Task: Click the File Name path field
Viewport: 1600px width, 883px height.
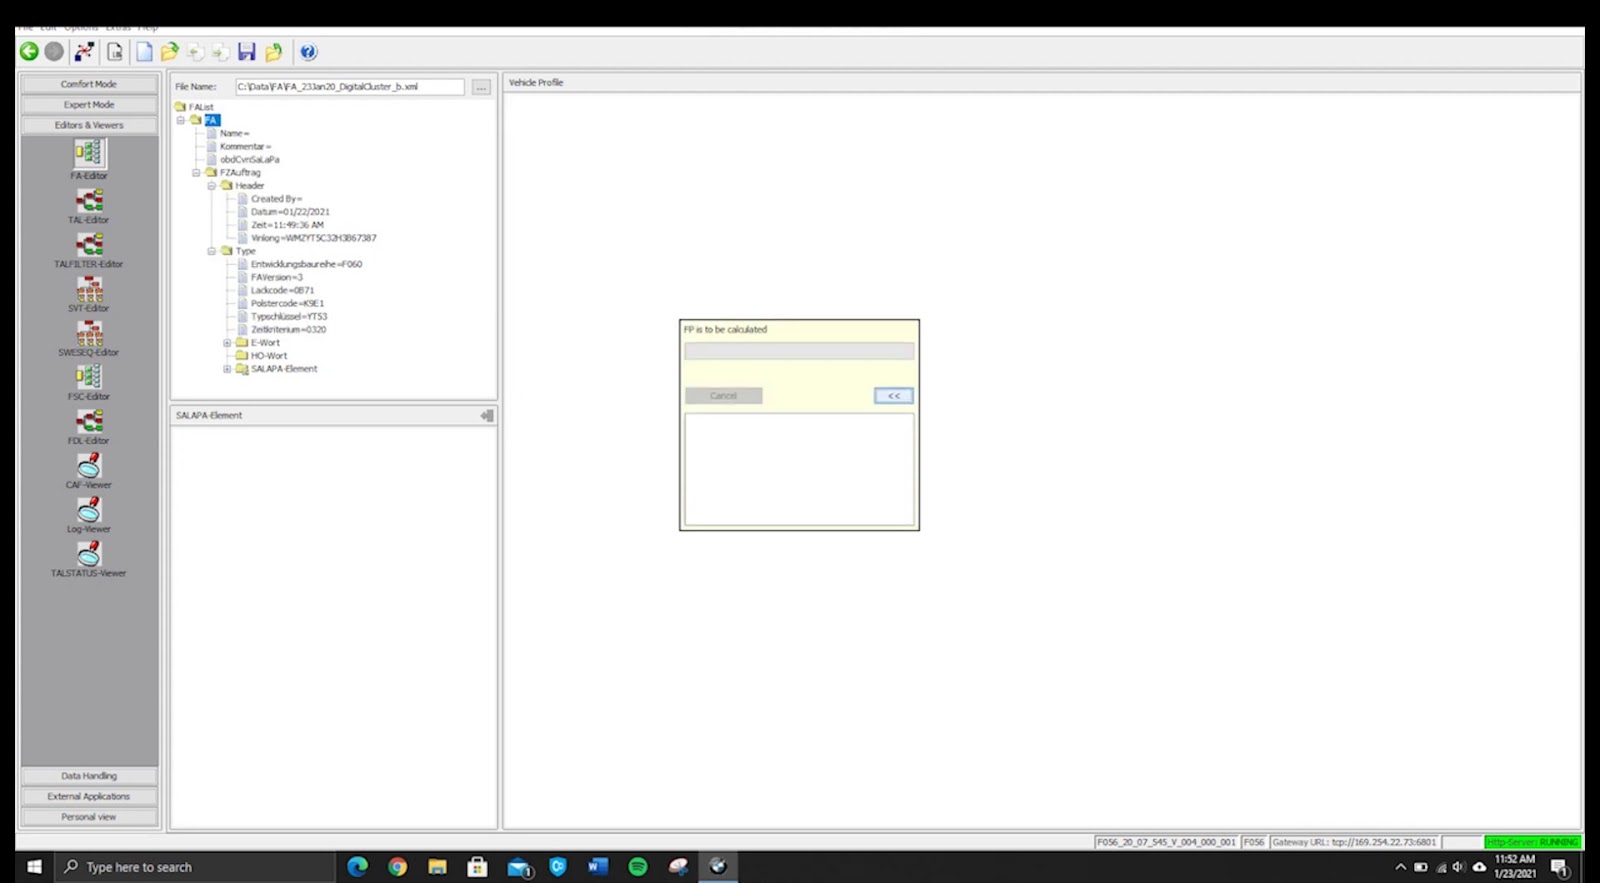Action: point(350,87)
